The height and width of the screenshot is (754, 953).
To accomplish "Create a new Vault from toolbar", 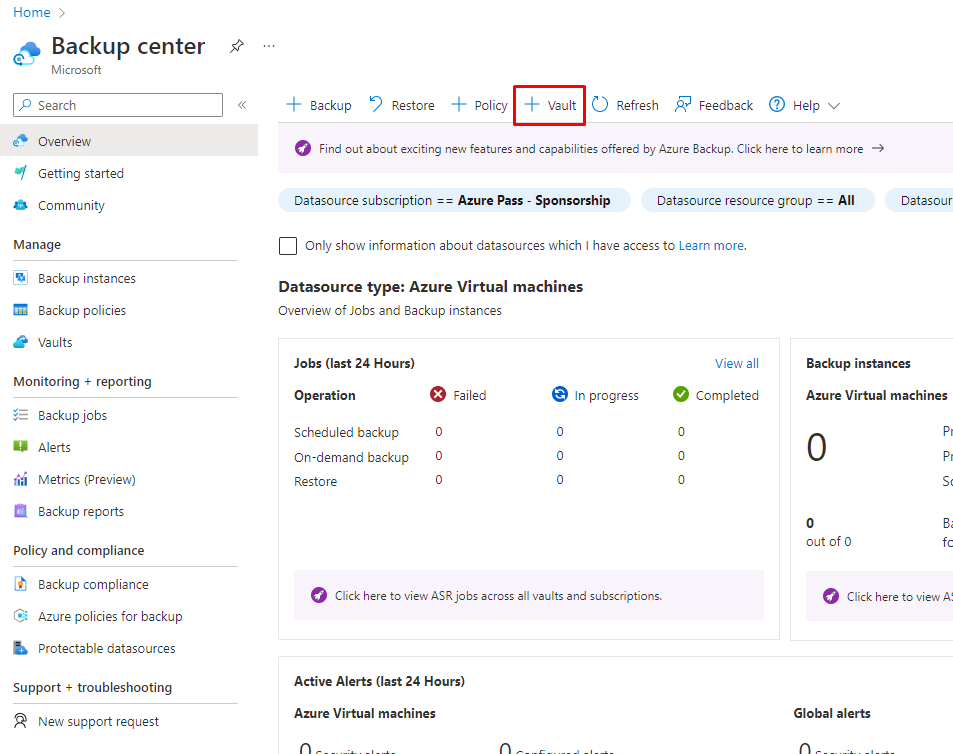I will point(550,105).
